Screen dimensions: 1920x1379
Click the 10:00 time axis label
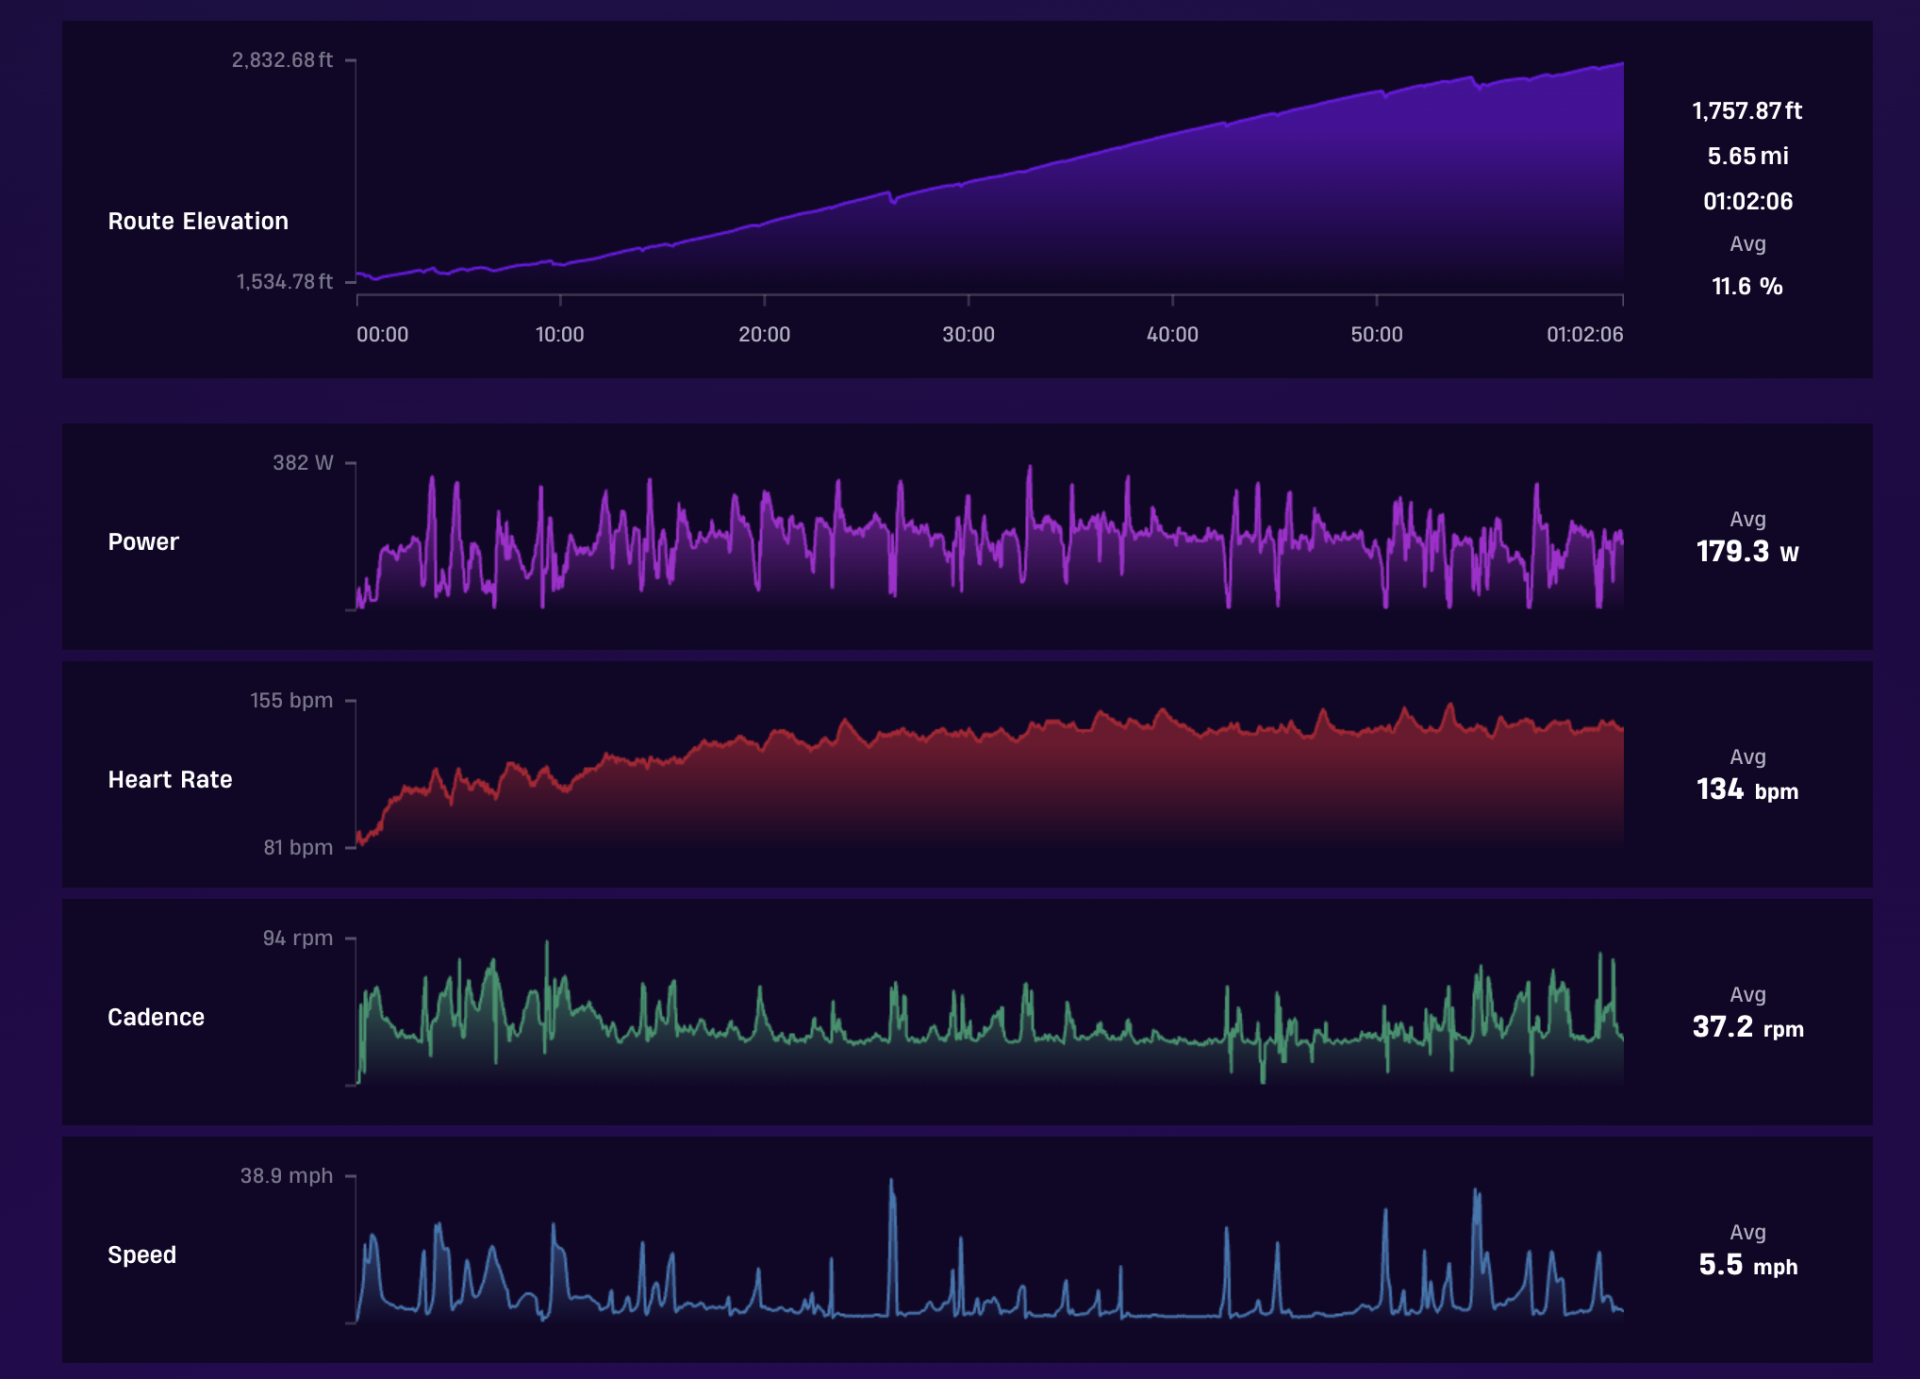559,335
